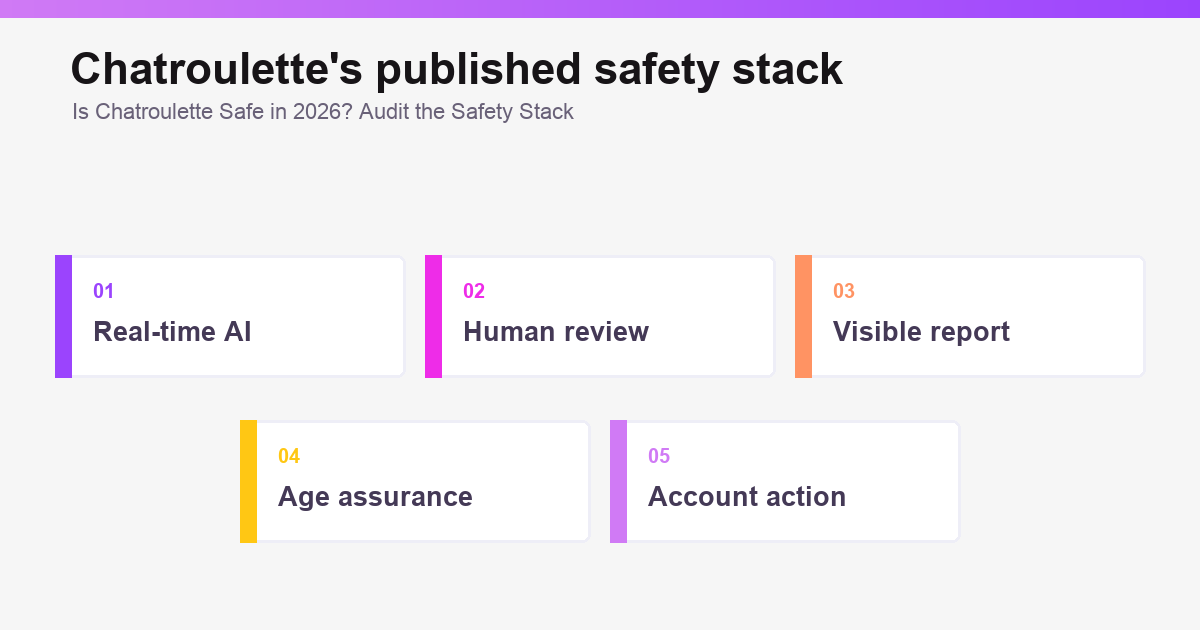Select the "Human review" card title
1200x630 pixels.
pyautogui.click(x=556, y=332)
